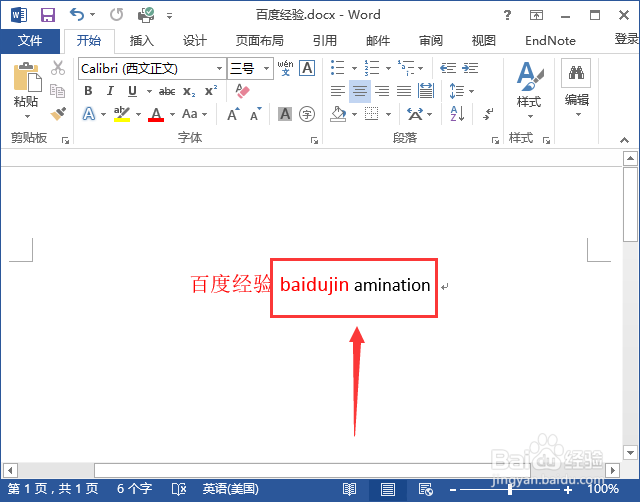Screen dimensions: 640x502
Task: Click the vertical scrollbar down arrow
Action: pos(630,452)
